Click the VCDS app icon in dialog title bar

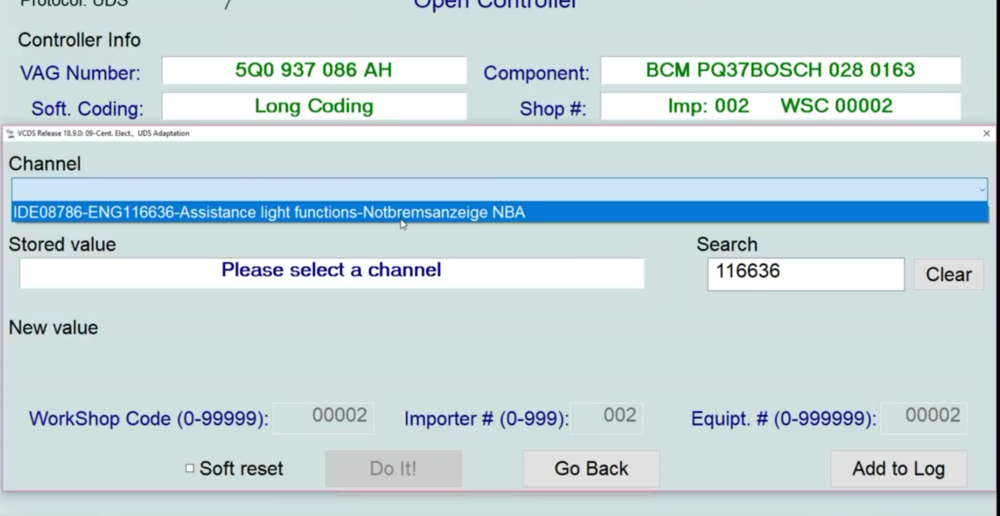11,133
